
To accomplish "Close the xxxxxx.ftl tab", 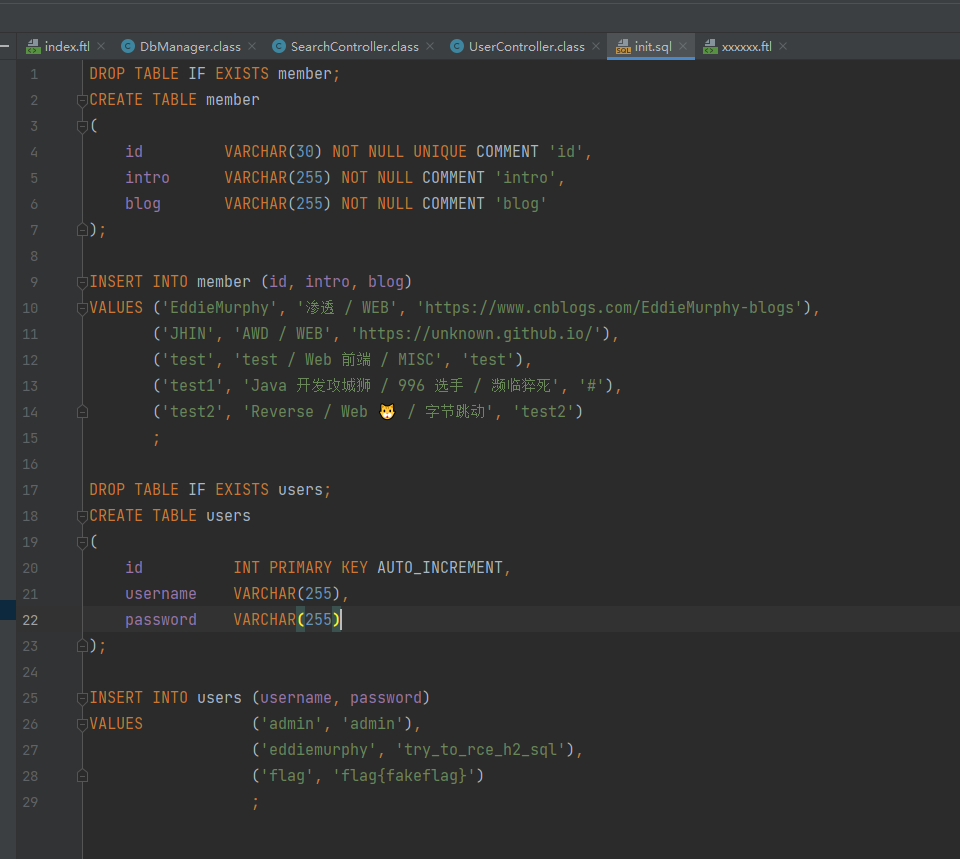I will [x=783, y=47].
